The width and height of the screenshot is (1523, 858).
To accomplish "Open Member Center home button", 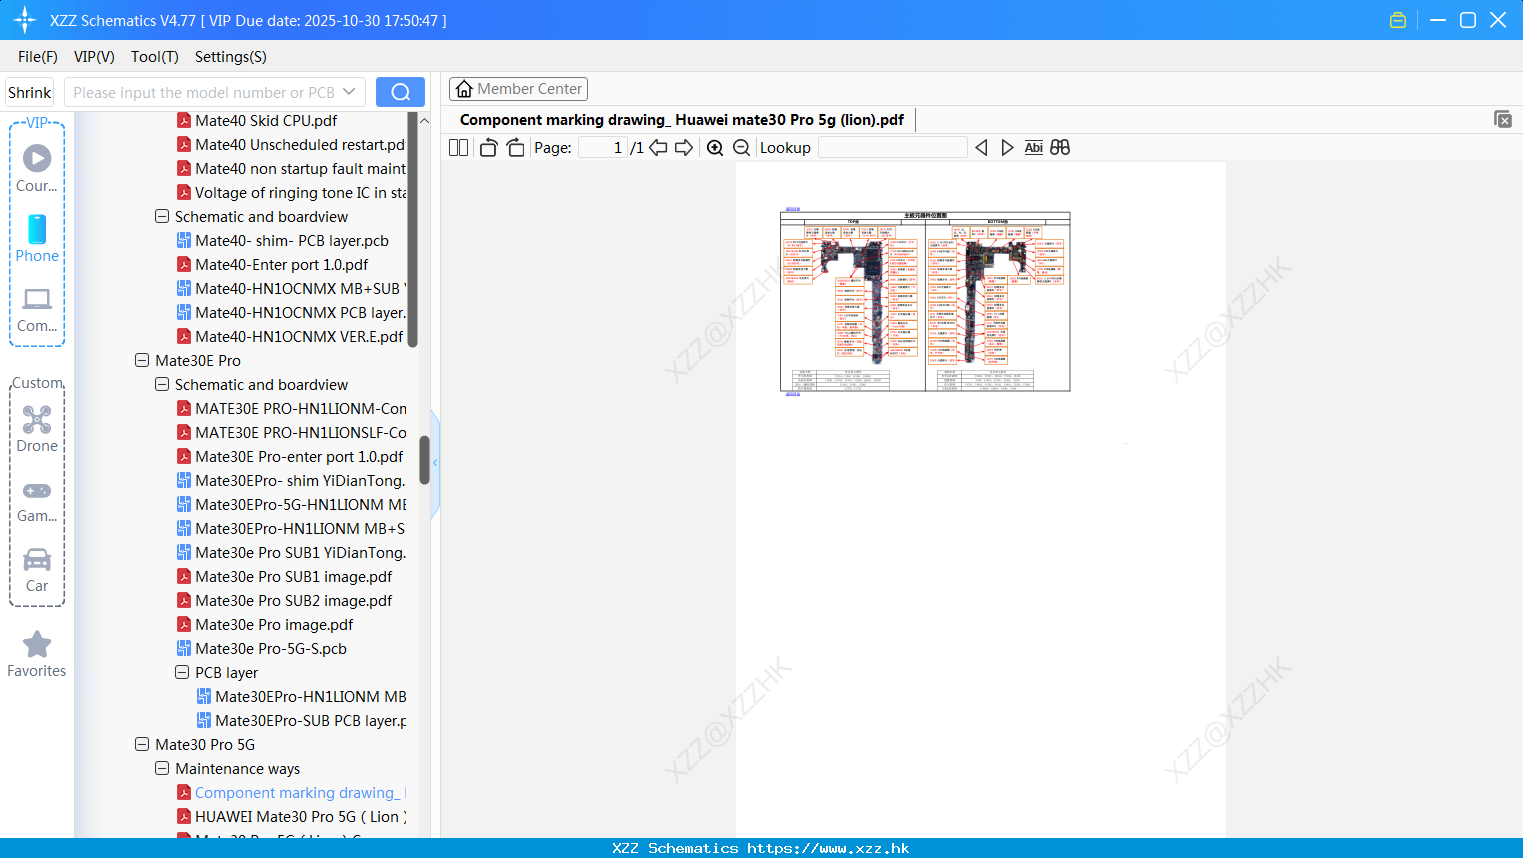I will point(518,89).
